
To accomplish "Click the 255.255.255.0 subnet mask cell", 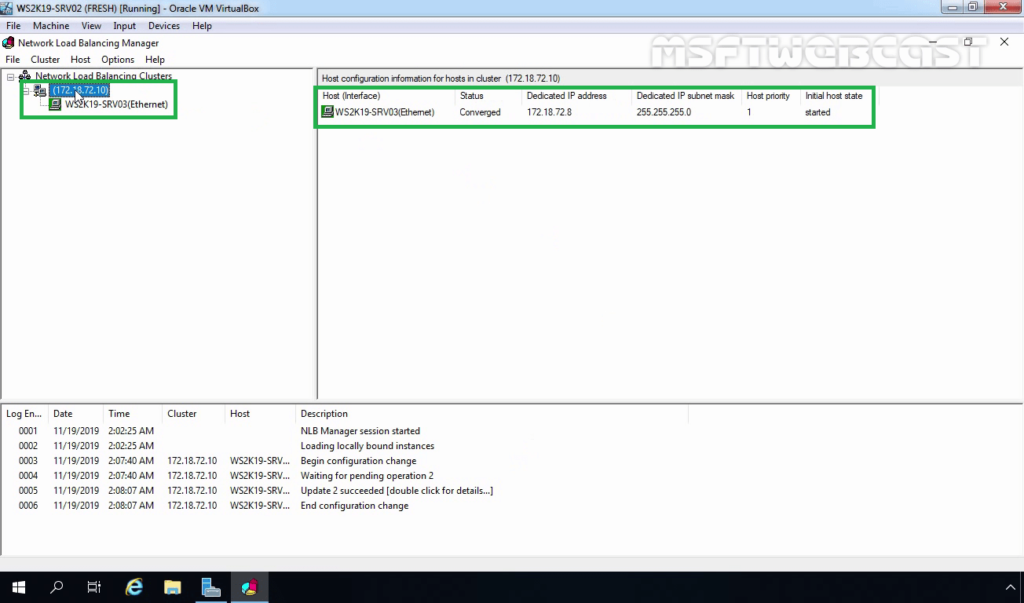I will [664, 112].
